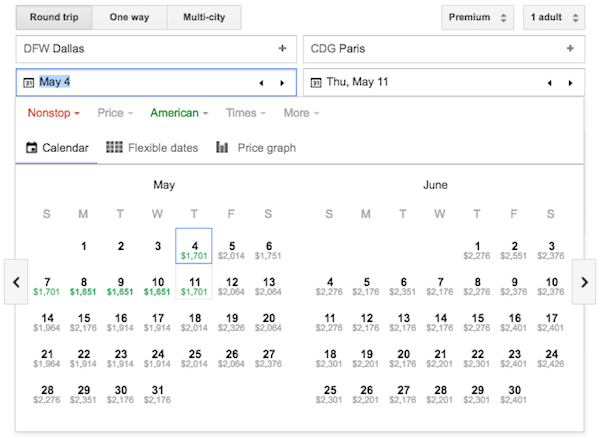
Task: Select June 24 priced $2,426
Action: click(x=551, y=358)
